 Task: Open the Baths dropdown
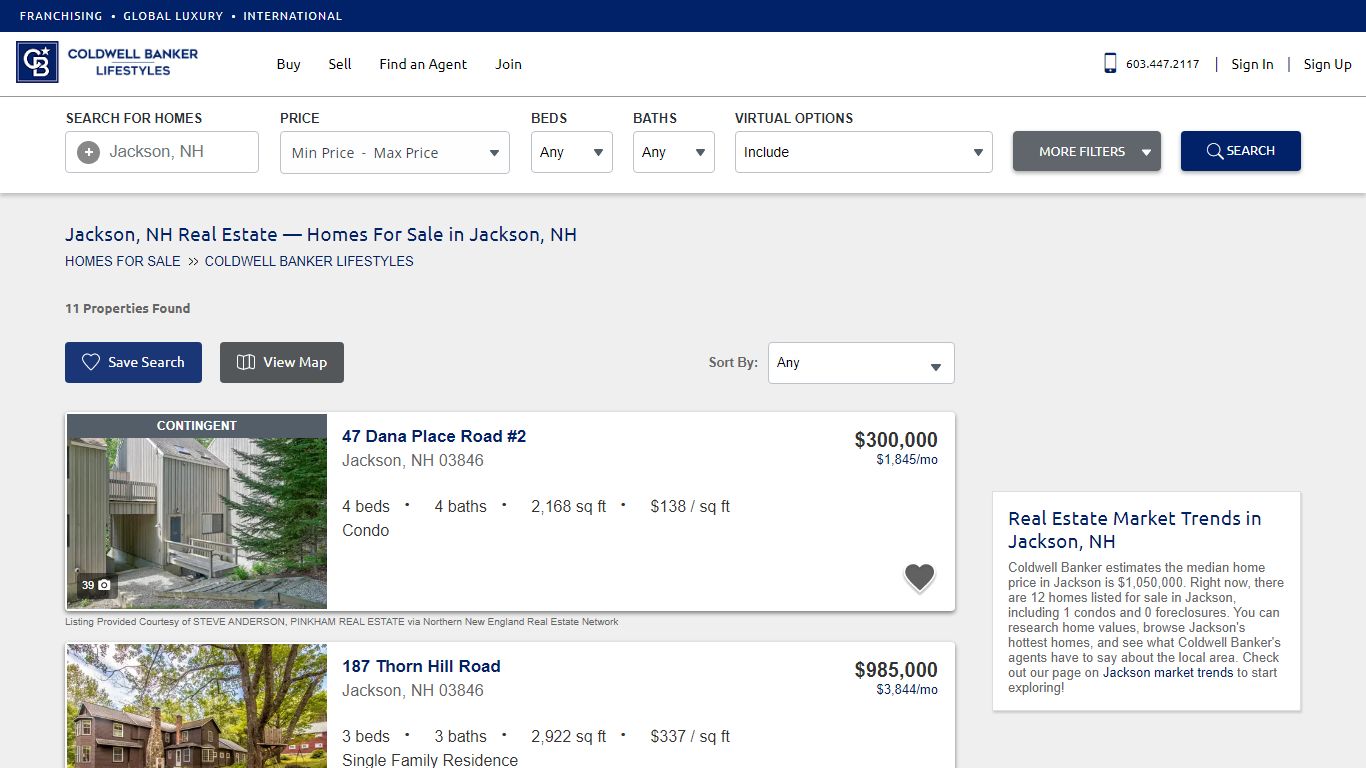[x=674, y=152]
